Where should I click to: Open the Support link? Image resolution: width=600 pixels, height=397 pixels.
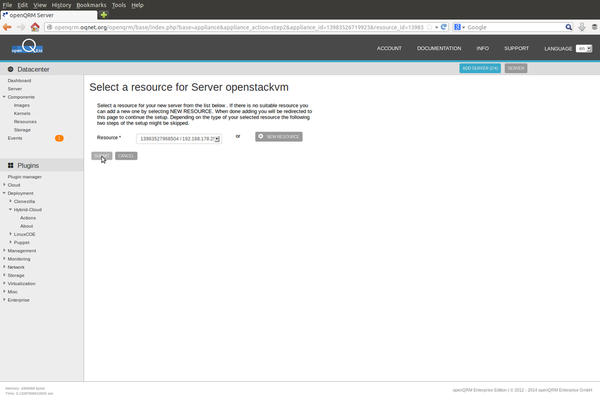point(516,48)
